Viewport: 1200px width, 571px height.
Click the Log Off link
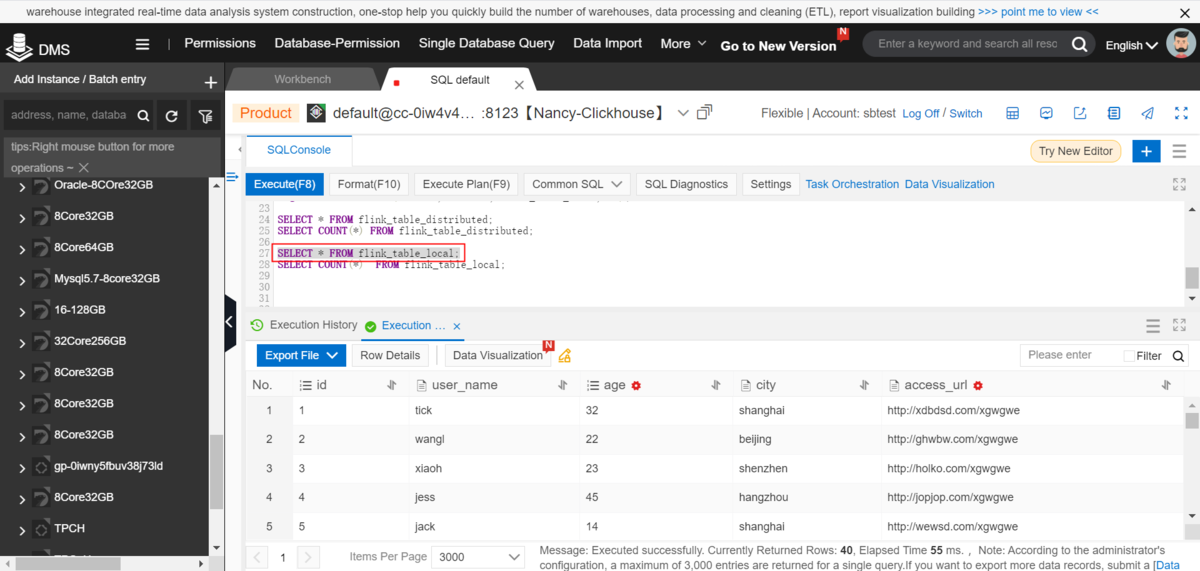coord(920,114)
